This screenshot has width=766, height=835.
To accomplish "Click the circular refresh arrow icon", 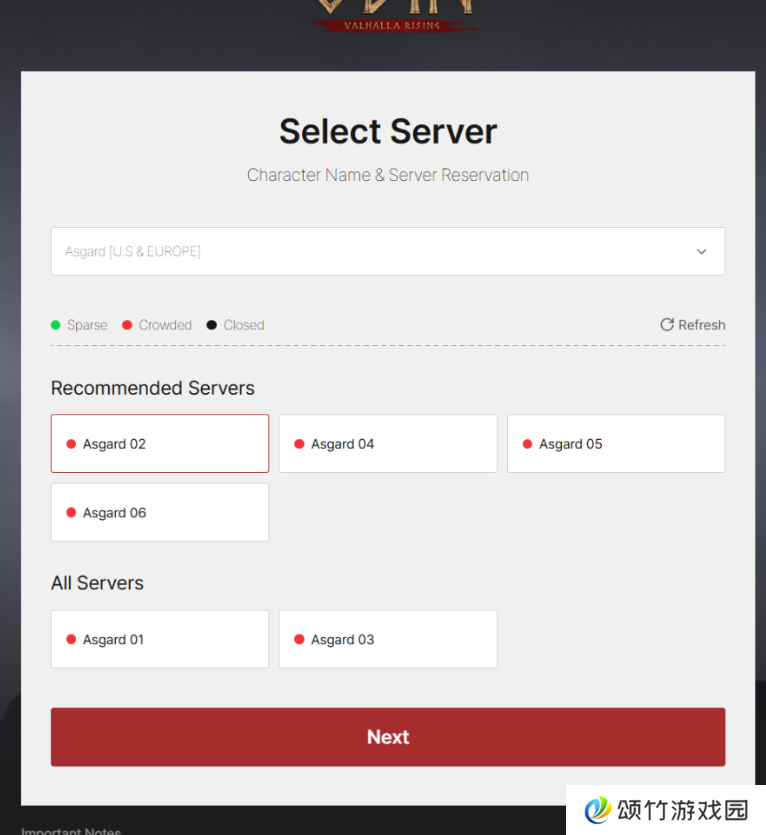I will 667,324.
